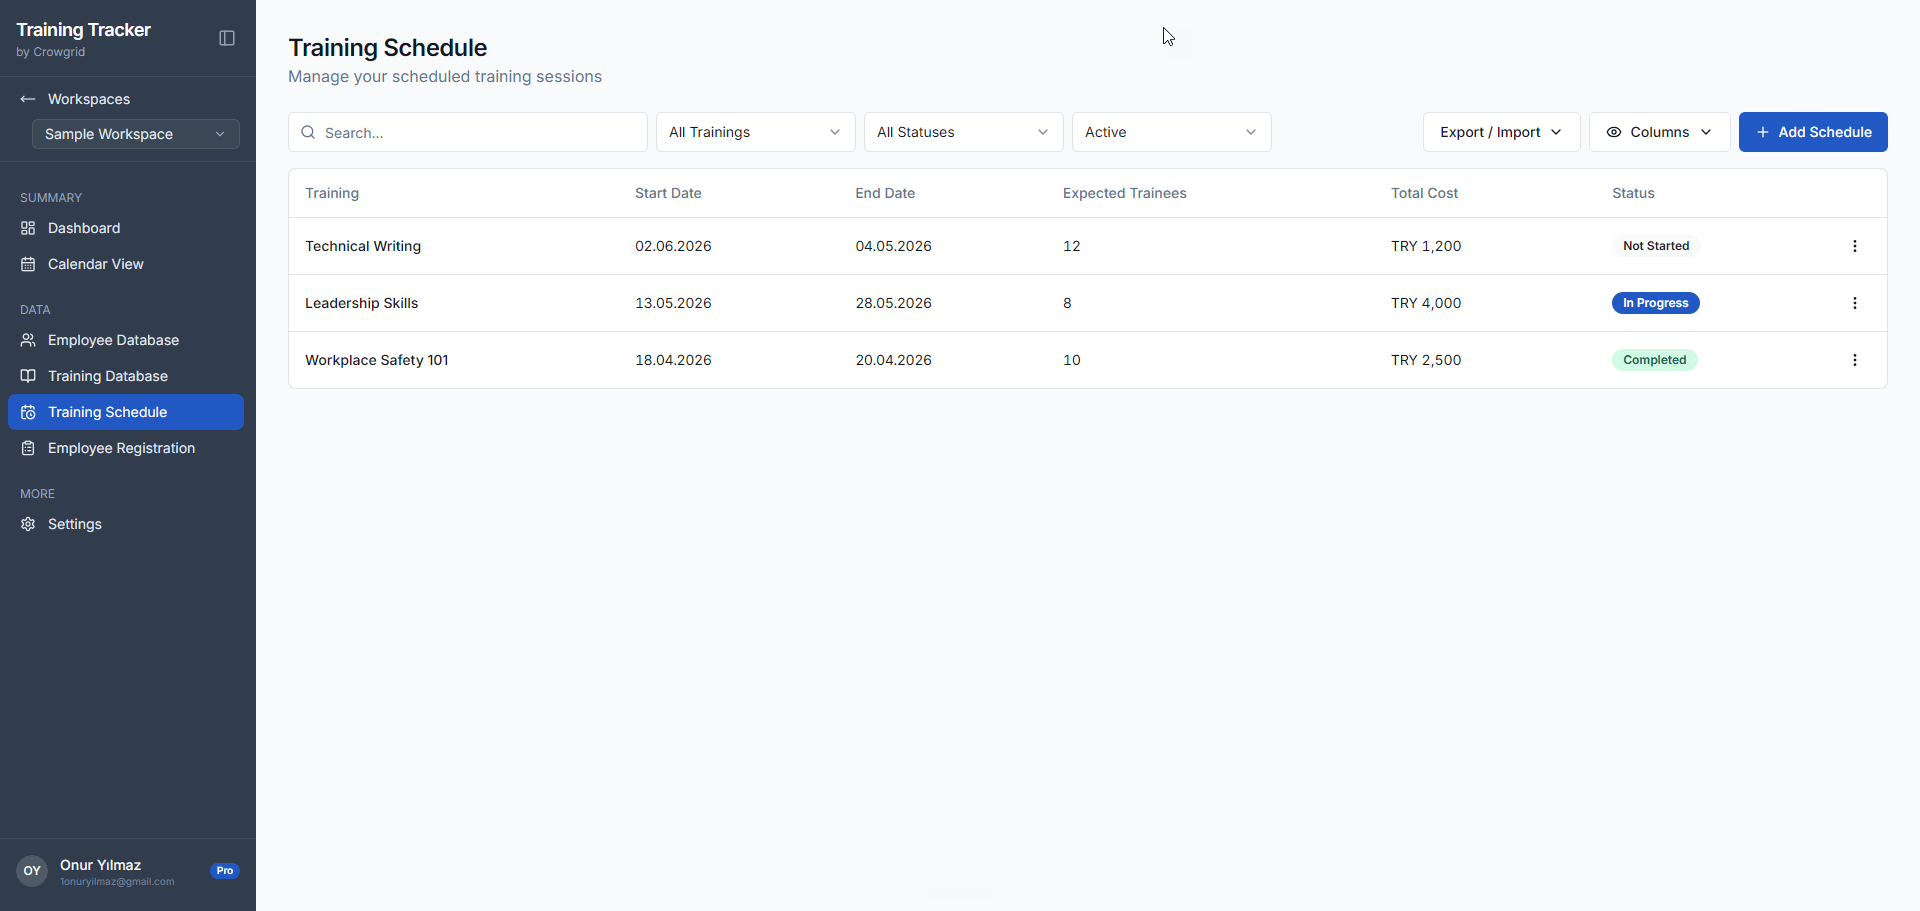Image resolution: width=1920 pixels, height=911 pixels.
Task: Collapse the sidebar using the panel icon
Action: [227, 38]
